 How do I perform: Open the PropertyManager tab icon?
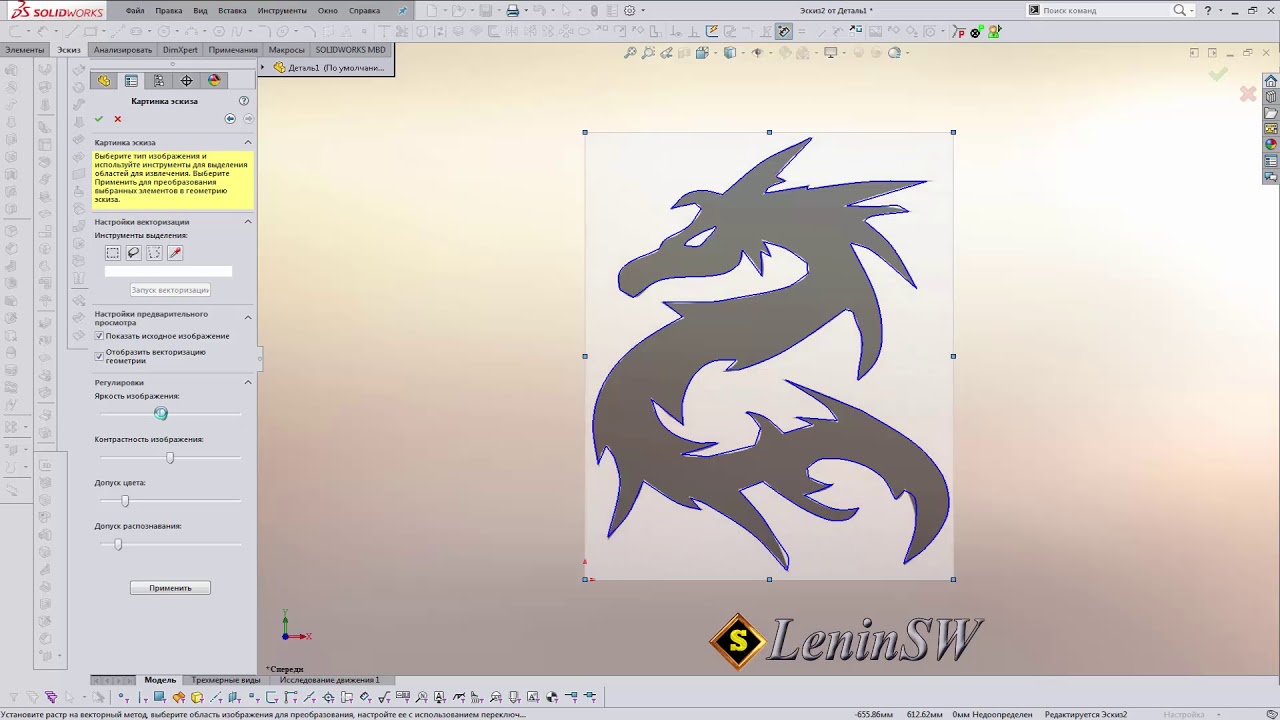point(131,81)
